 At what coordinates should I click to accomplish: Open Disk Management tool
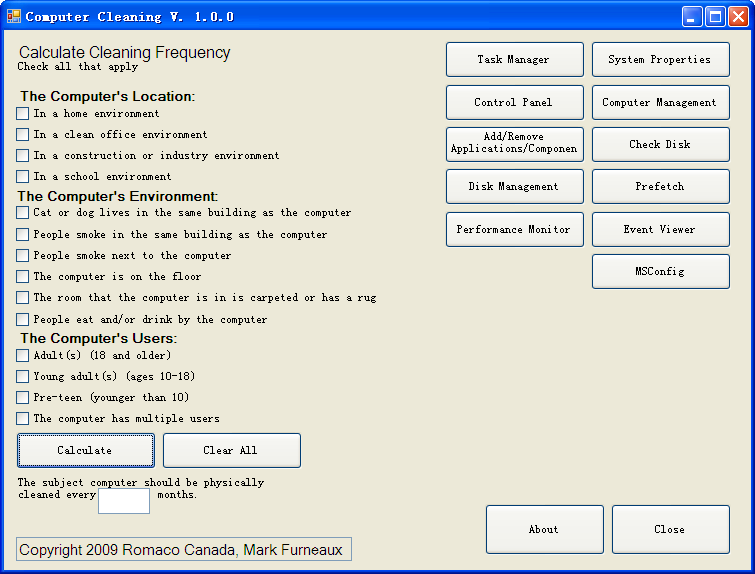point(514,187)
